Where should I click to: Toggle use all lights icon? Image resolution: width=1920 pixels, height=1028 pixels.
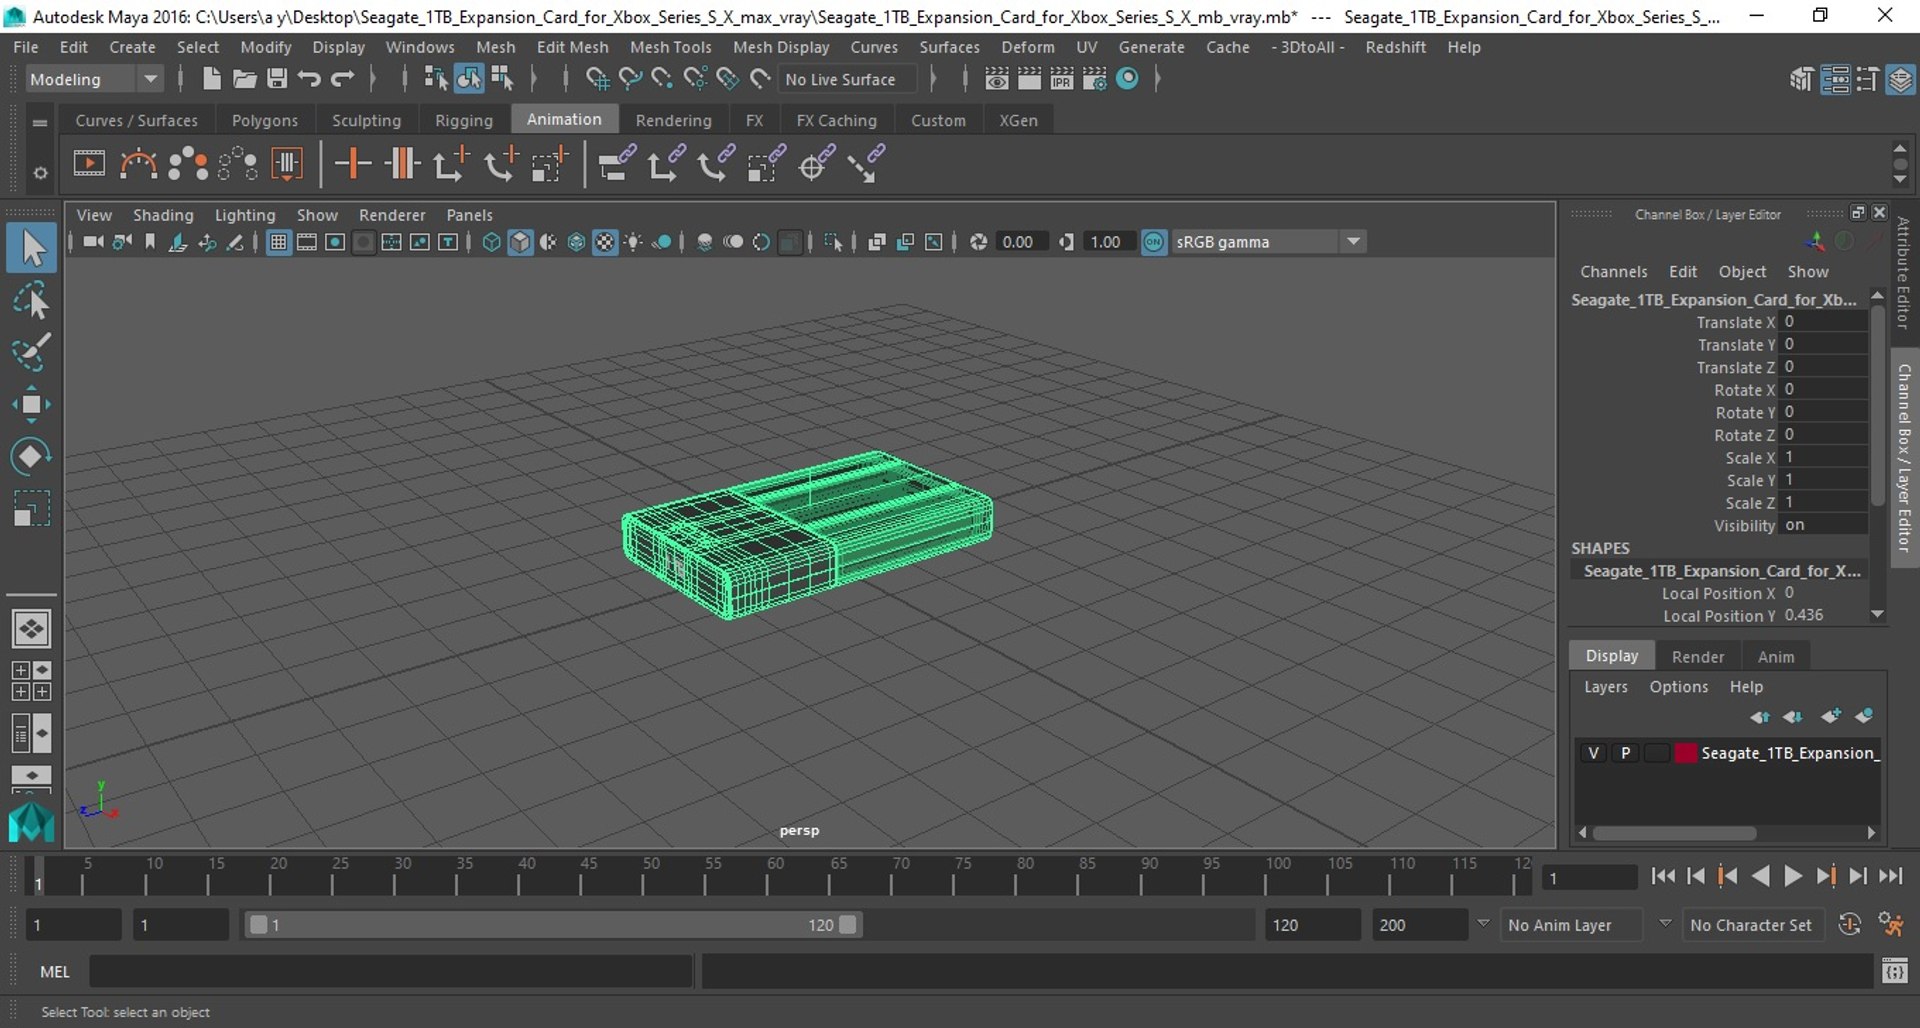(x=633, y=242)
